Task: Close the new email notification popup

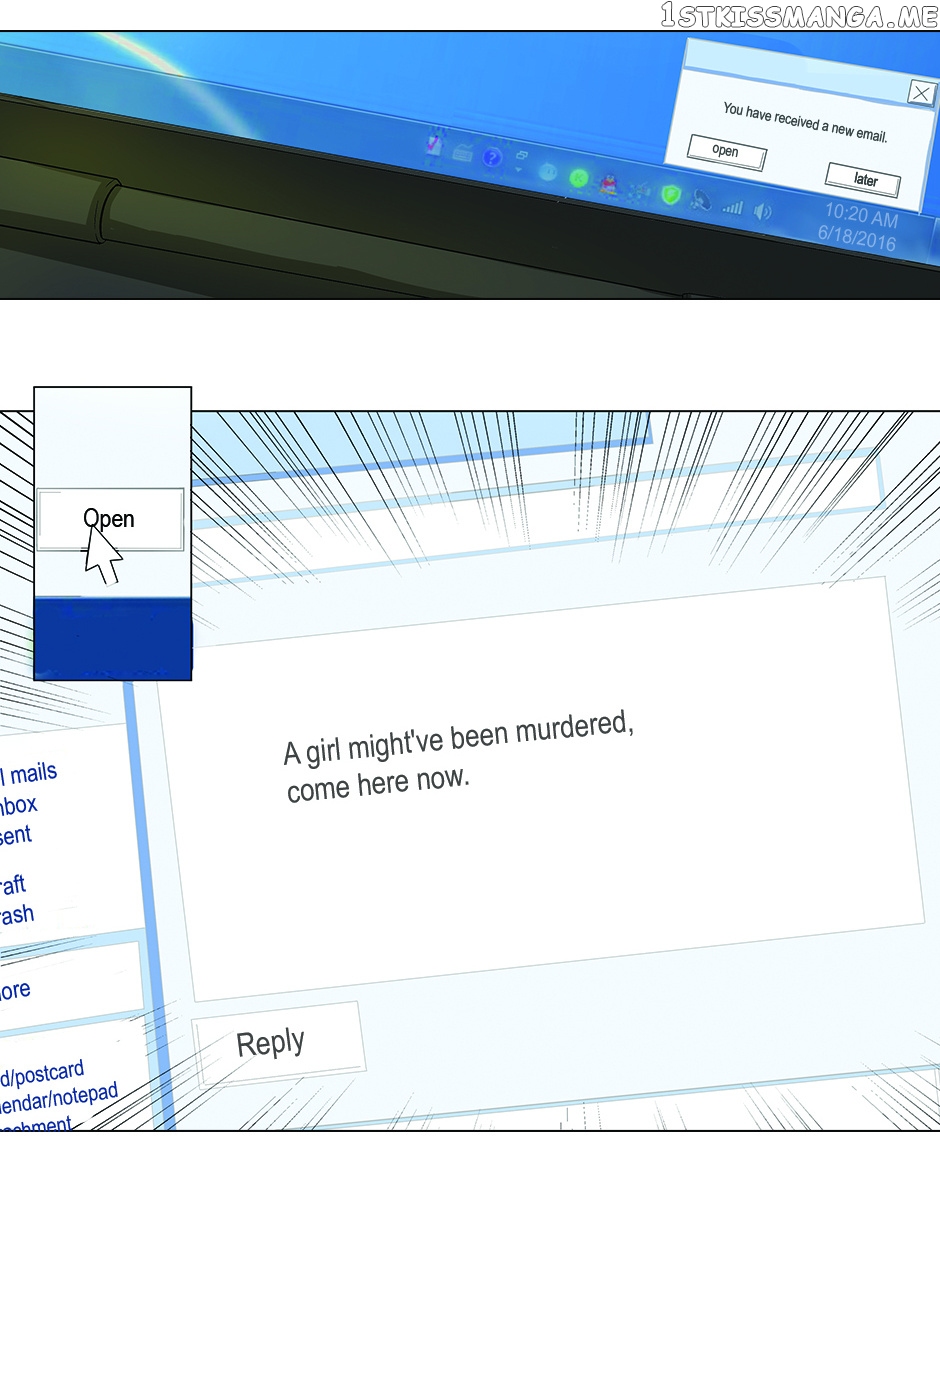Action: pos(921,94)
